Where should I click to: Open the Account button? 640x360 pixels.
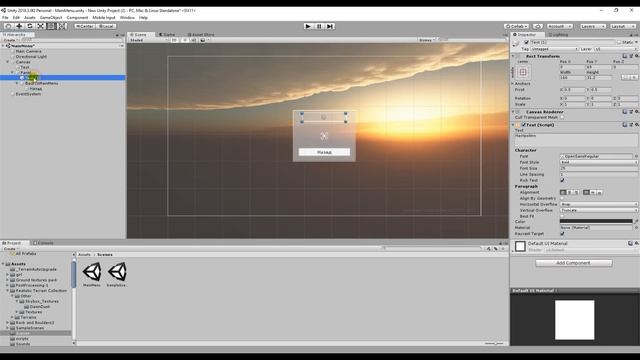pyautogui.click(x=559, y=26)
